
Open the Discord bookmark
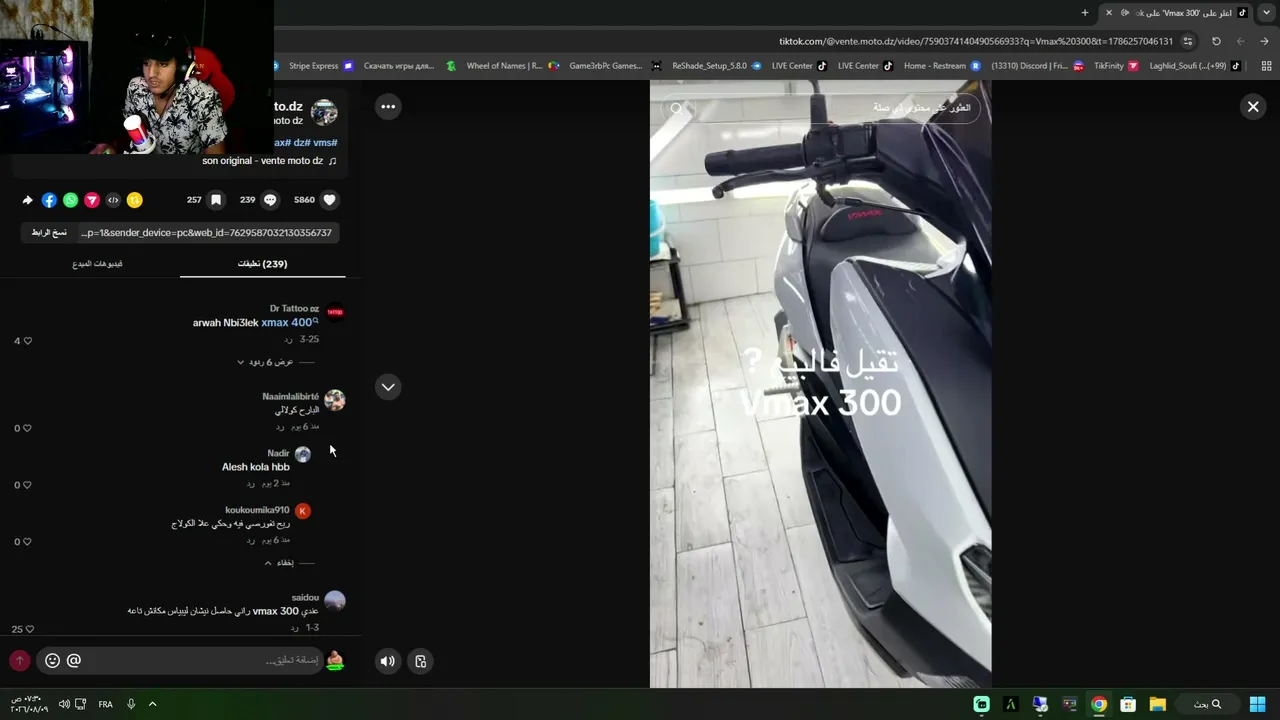coord(1038,66)
